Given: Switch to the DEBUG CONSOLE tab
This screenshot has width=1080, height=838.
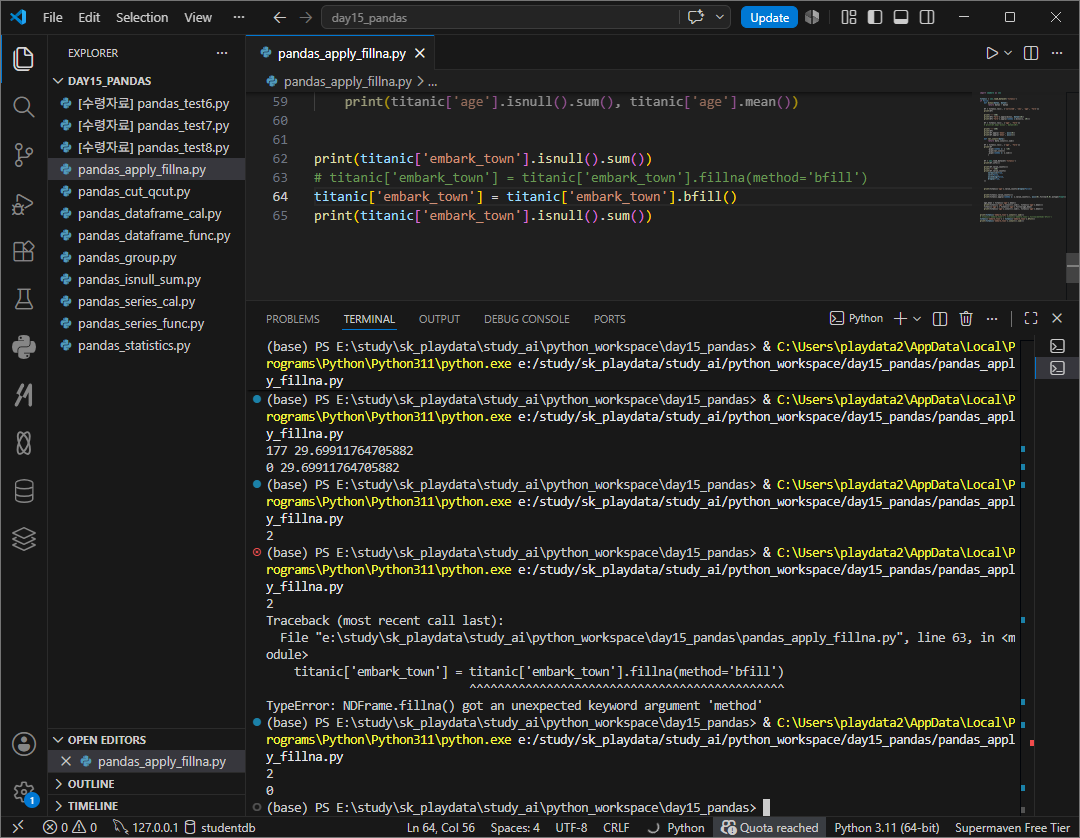Looking at the screenshot, I should [x=527, y=319].
